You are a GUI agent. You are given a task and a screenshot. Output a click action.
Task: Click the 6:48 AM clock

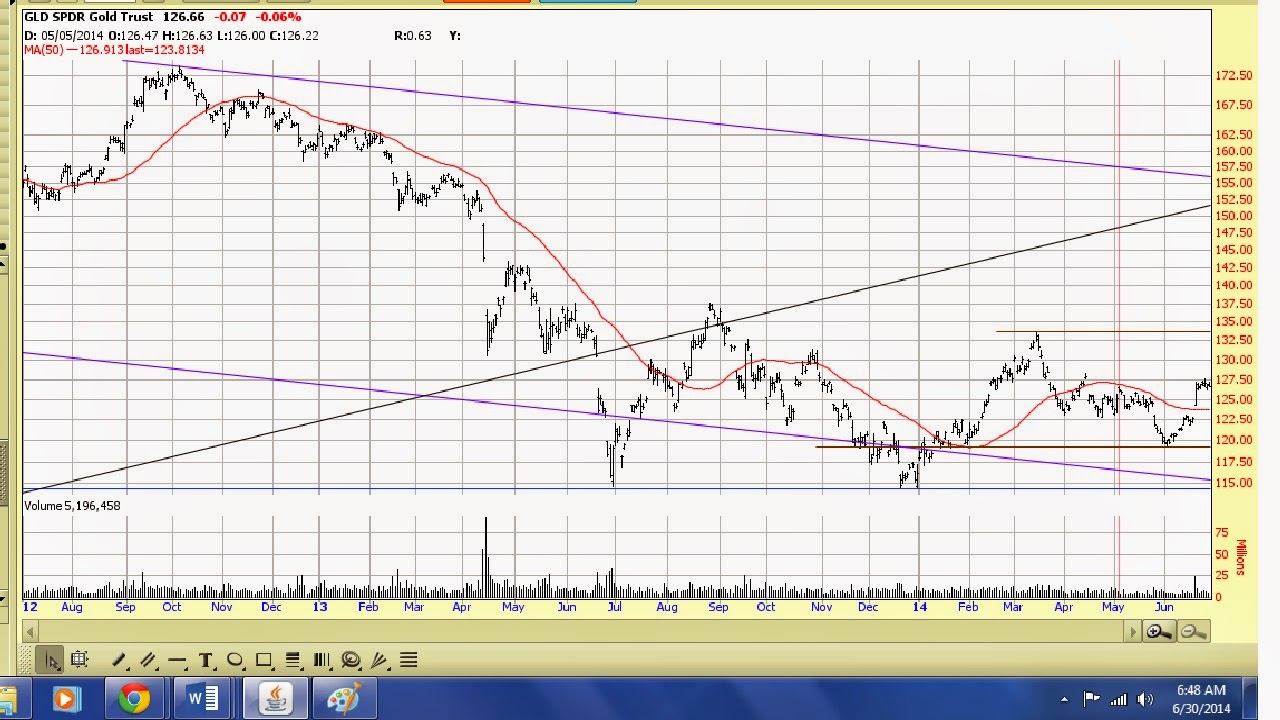(1201, 690)
